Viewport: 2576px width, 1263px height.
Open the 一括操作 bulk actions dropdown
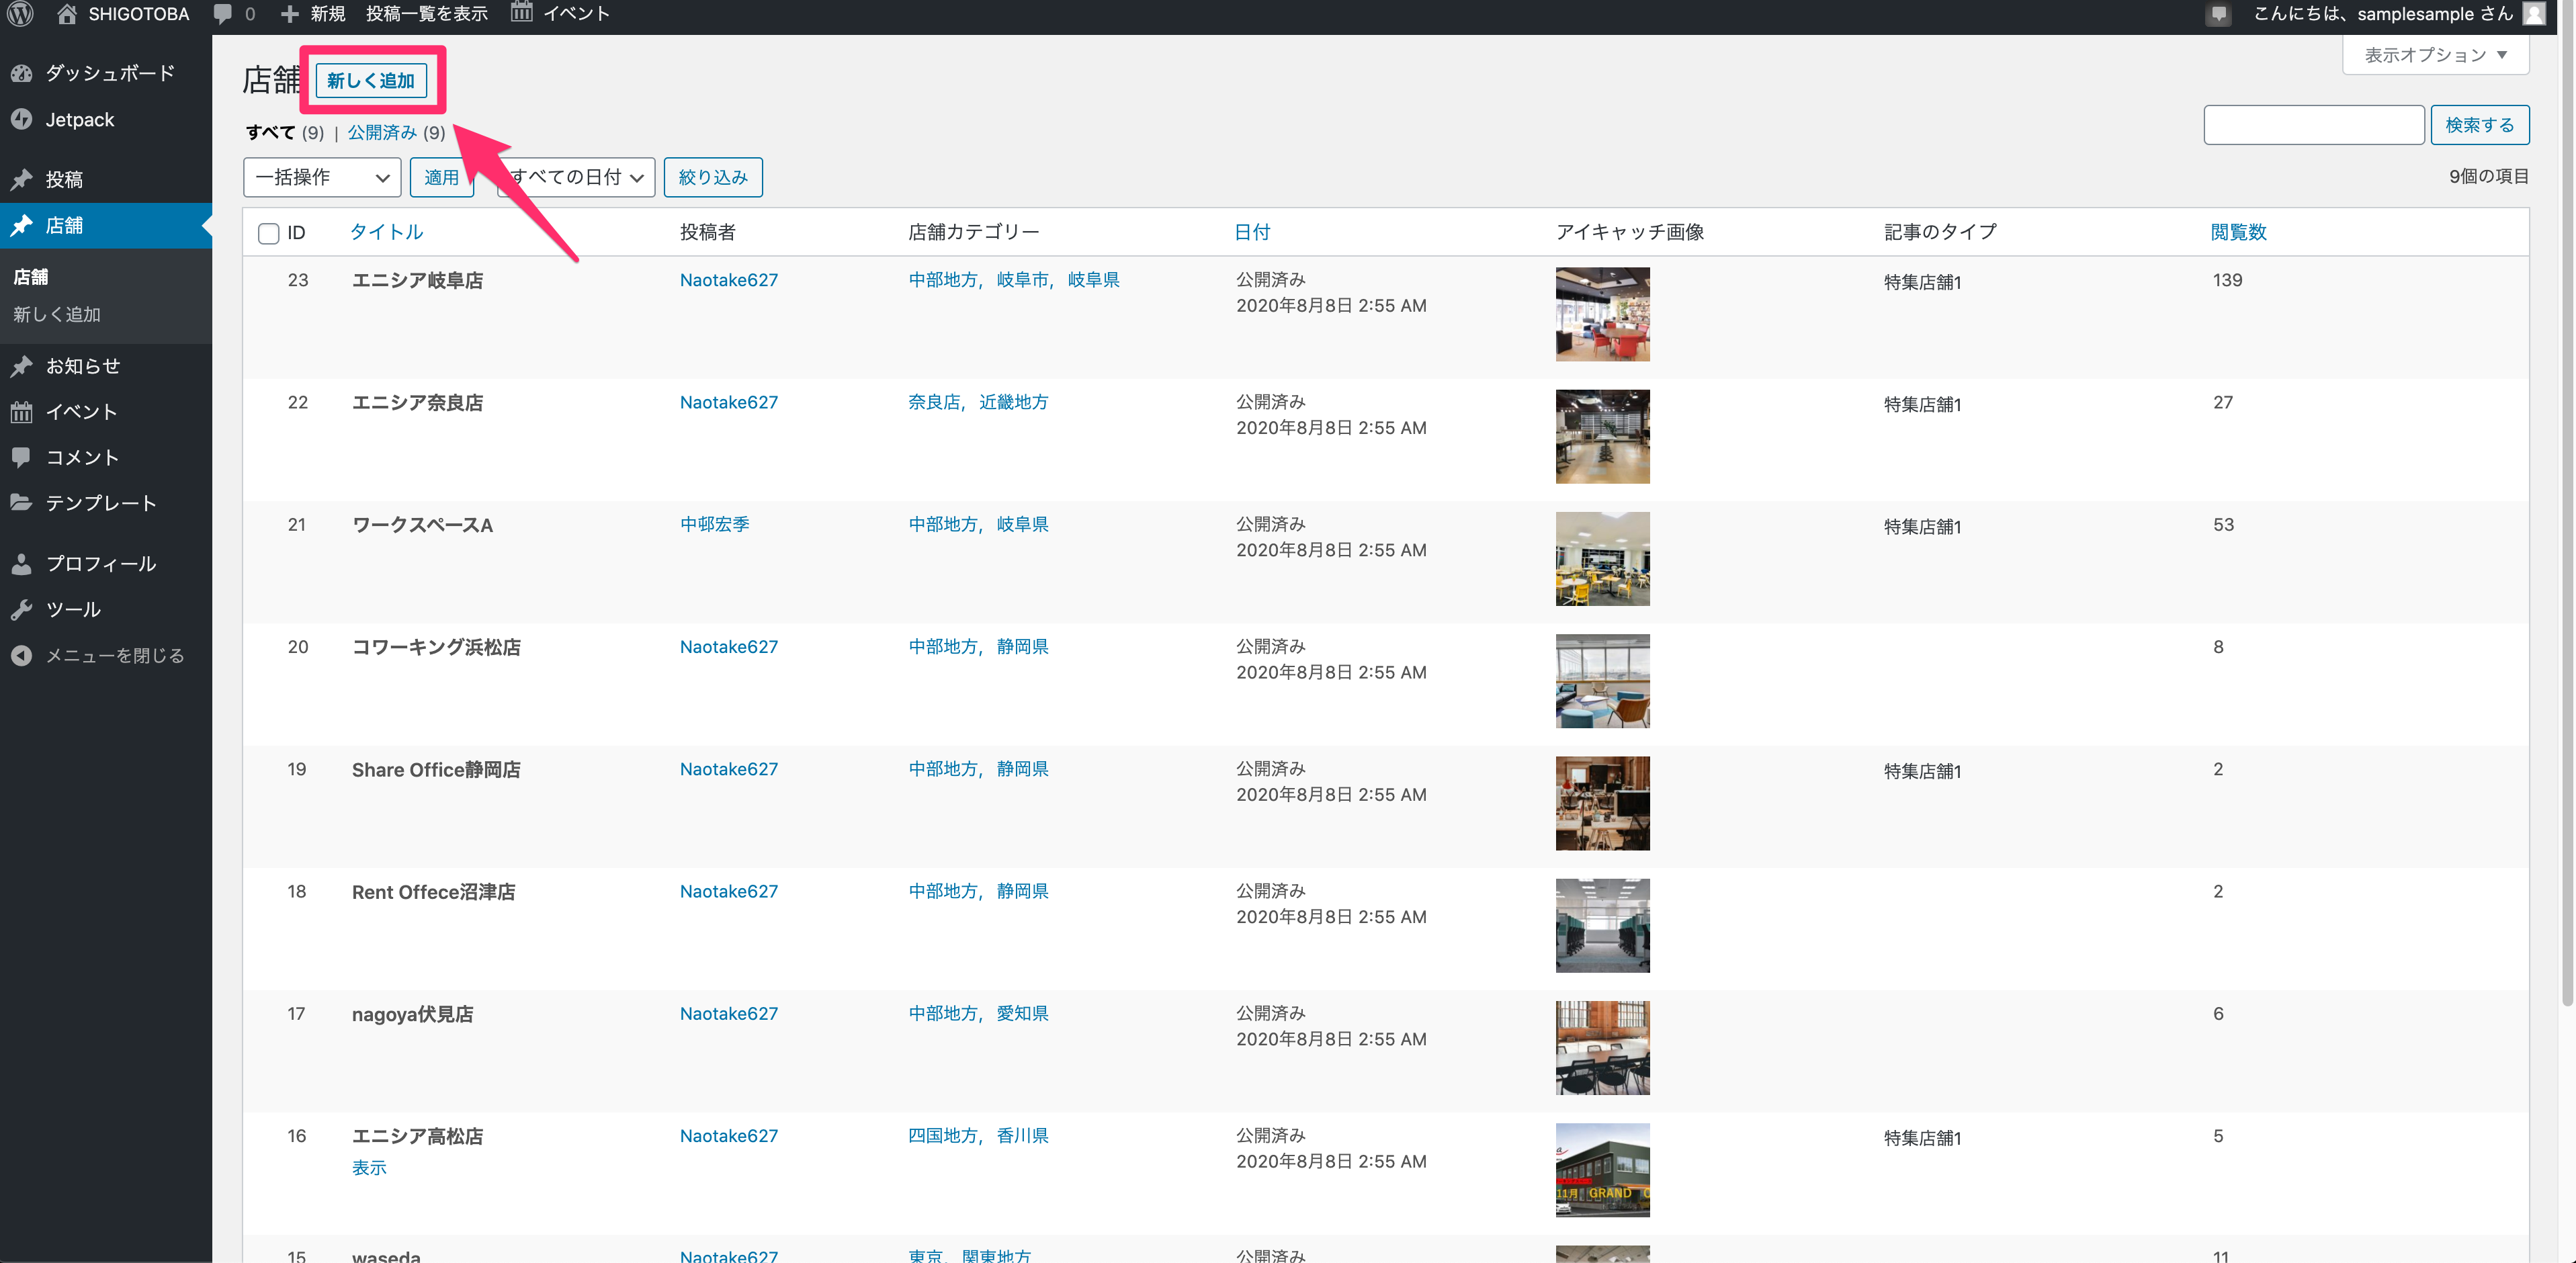tap(322, 177)
